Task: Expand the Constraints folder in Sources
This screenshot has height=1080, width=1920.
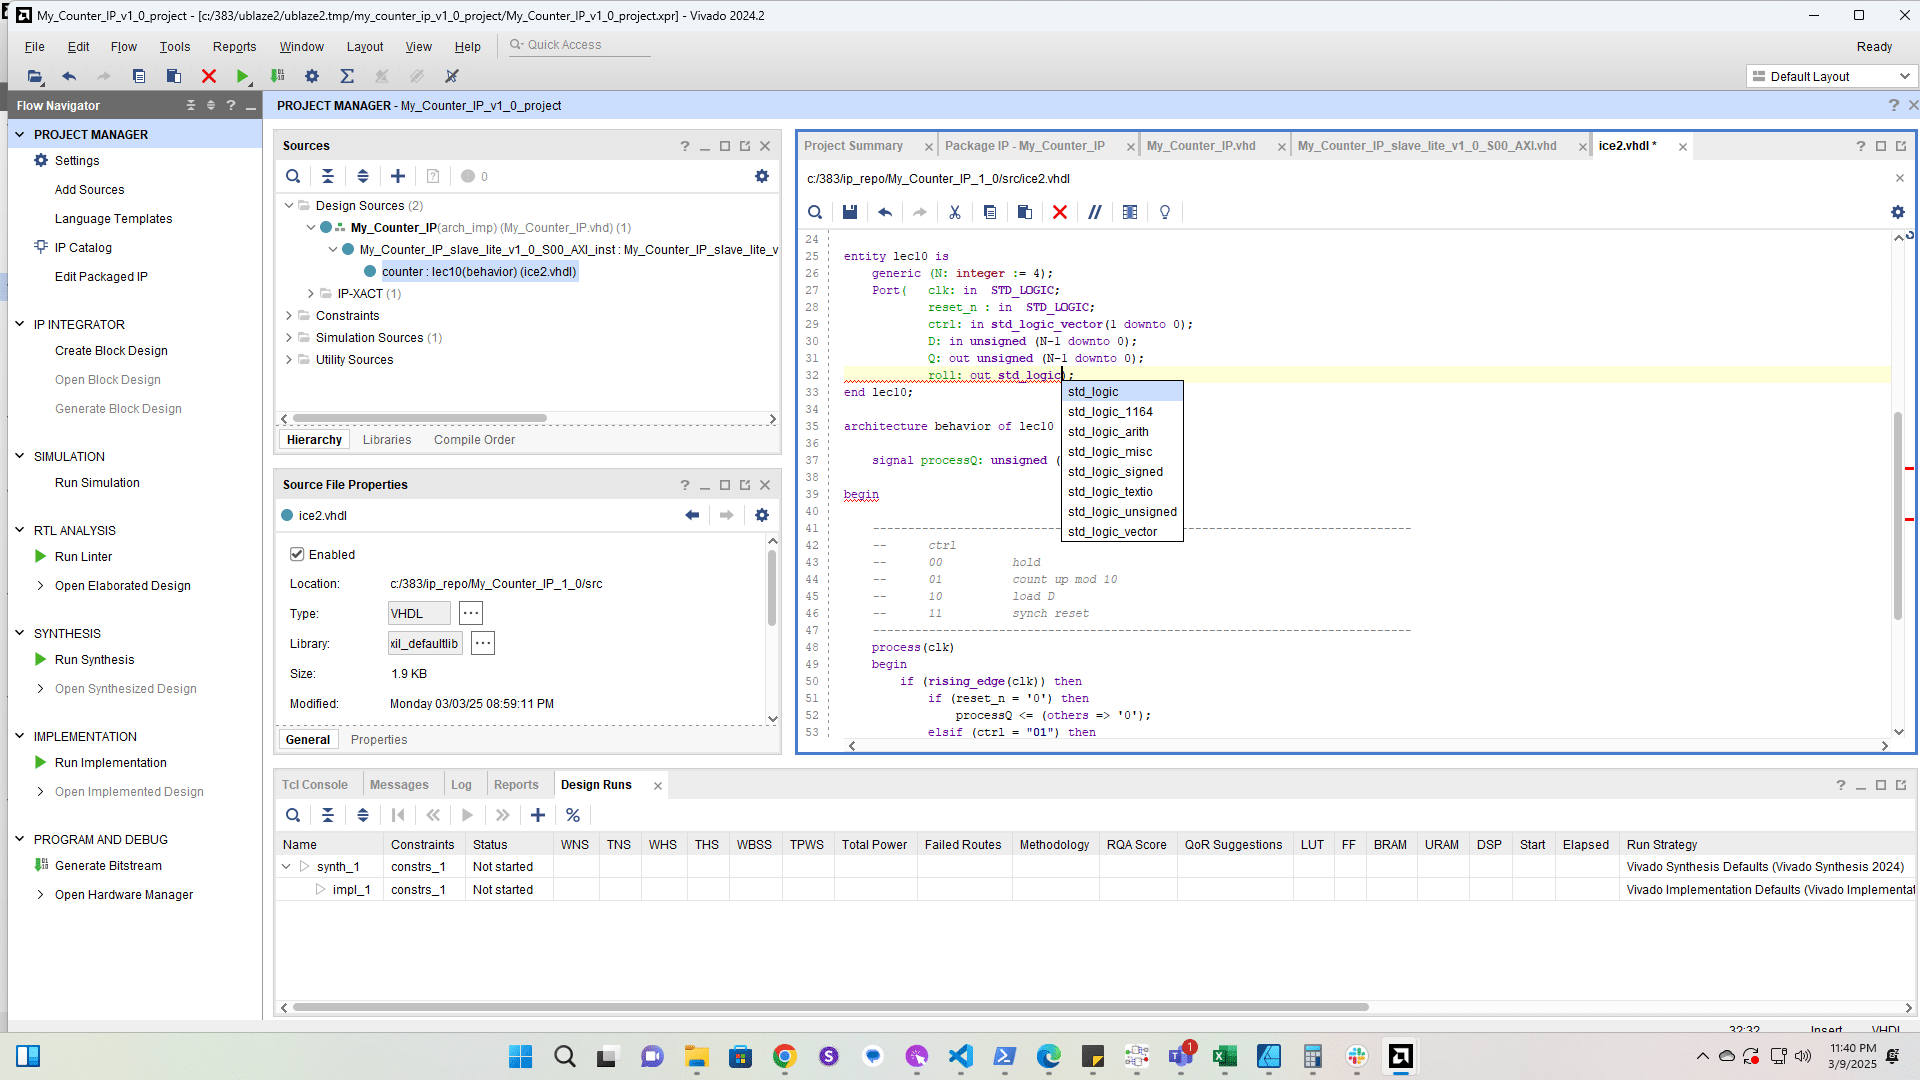Action: (289, 315)
